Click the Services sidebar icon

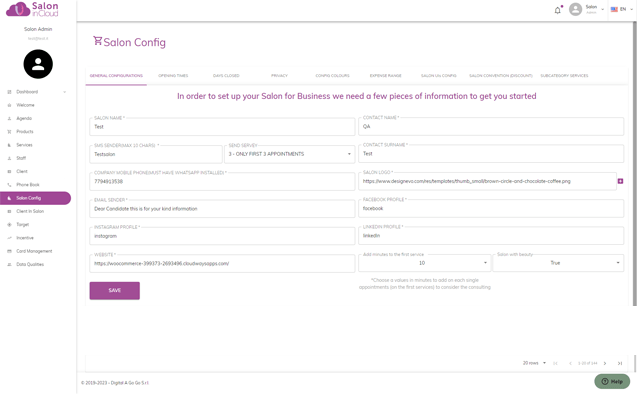point(9,145)
